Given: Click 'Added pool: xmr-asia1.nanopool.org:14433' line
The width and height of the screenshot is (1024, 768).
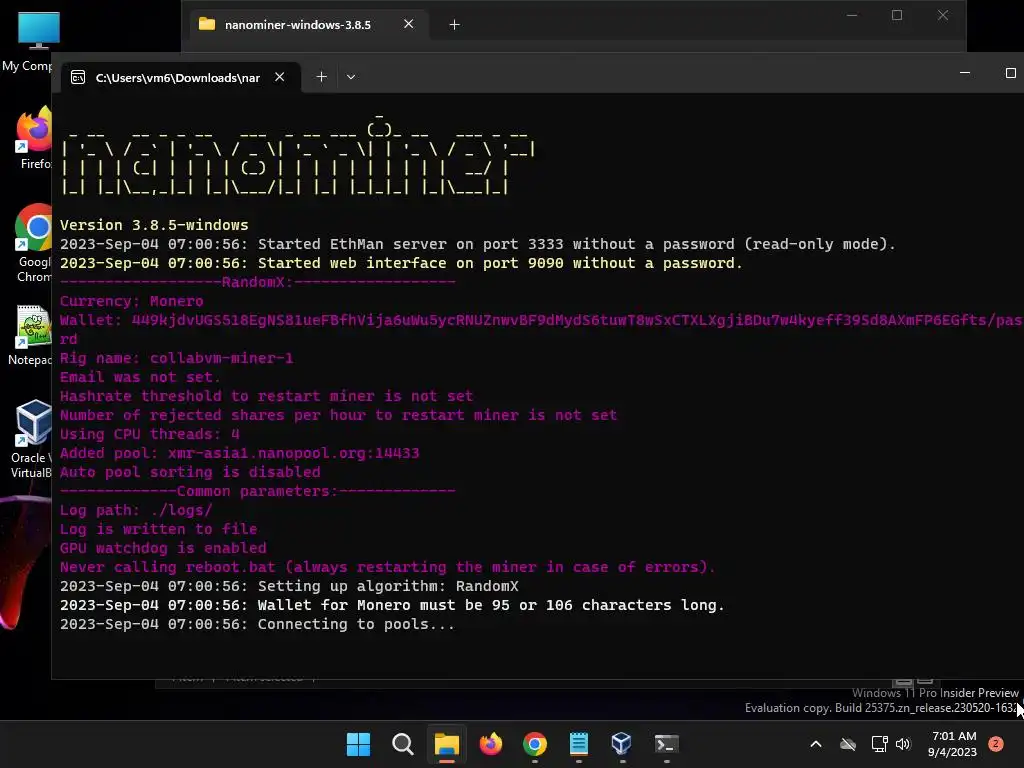Looking at the screenshot, I should [x=240, y=453].
